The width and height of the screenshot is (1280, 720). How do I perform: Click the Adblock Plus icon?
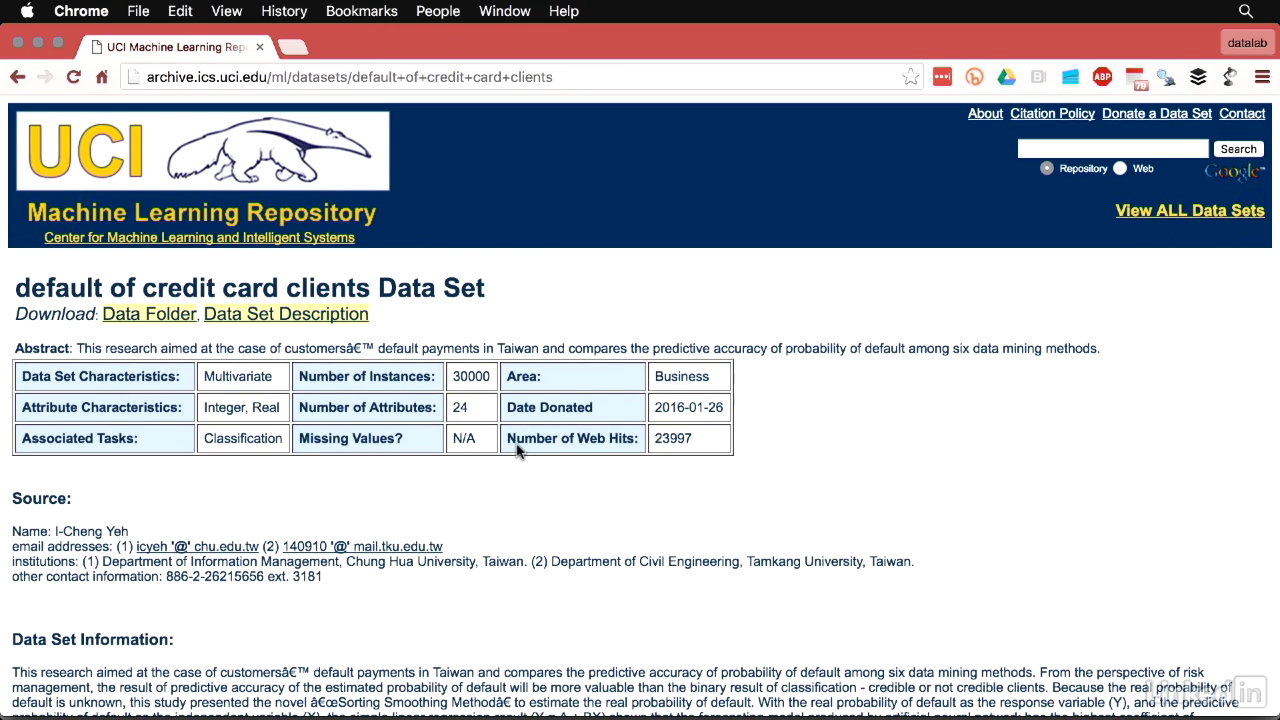pyautogui.click(x=1102, y=77)
